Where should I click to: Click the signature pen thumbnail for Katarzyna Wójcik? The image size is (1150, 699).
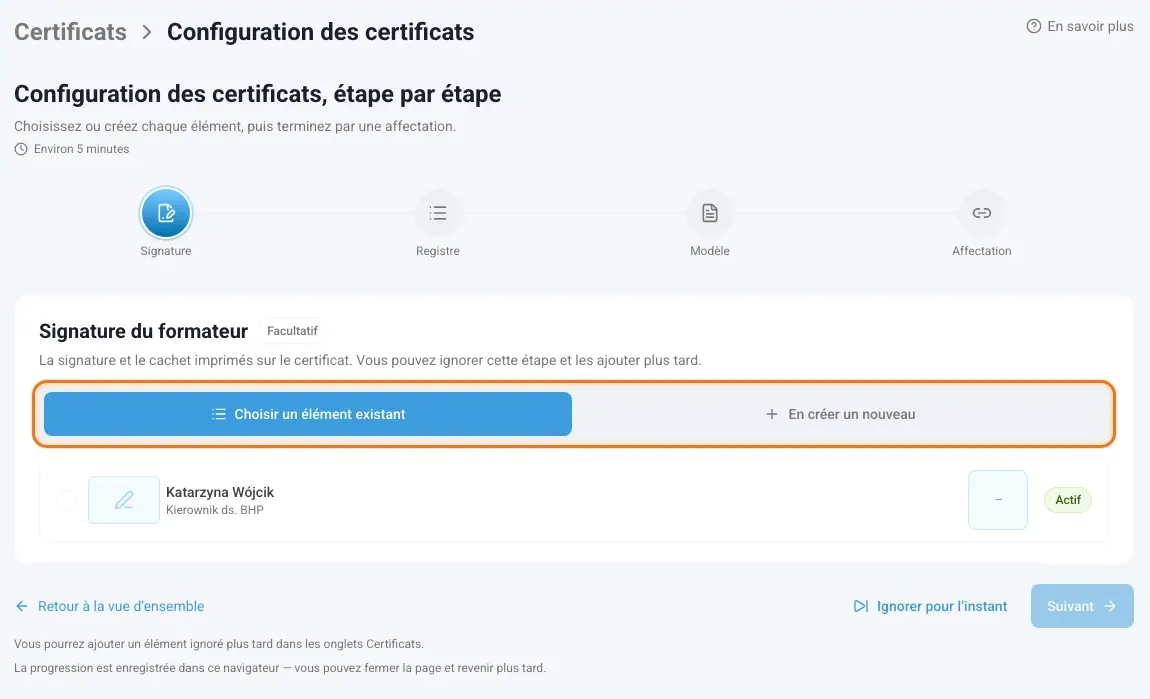pos(124,500)
